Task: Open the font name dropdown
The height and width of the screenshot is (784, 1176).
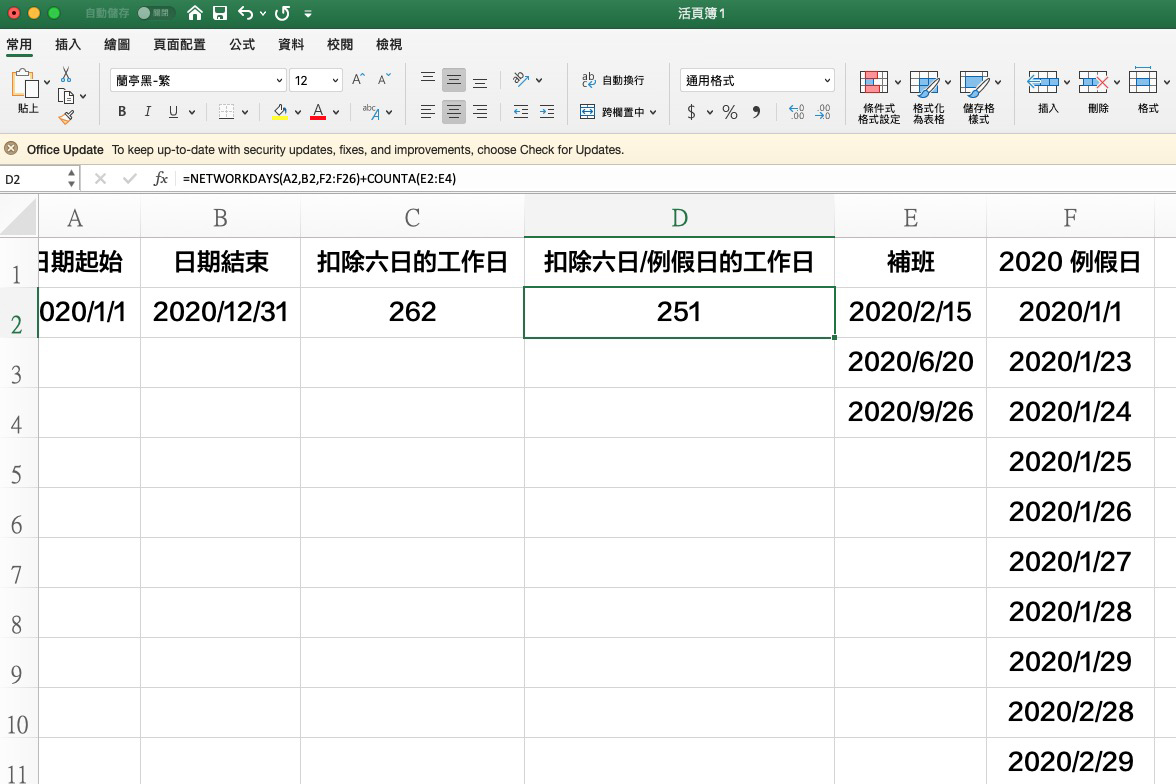Action: pyautogui.click(x=278, y=79)
